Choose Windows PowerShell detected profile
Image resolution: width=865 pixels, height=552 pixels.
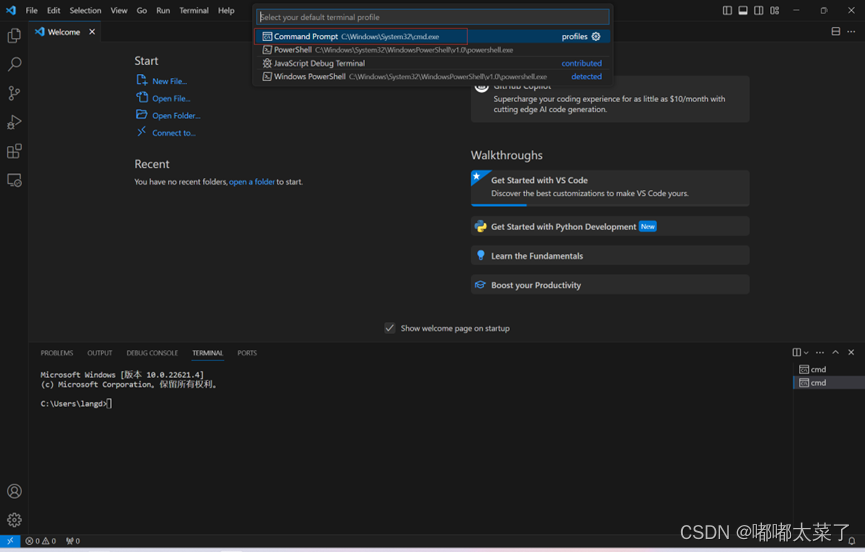point(432,77)
